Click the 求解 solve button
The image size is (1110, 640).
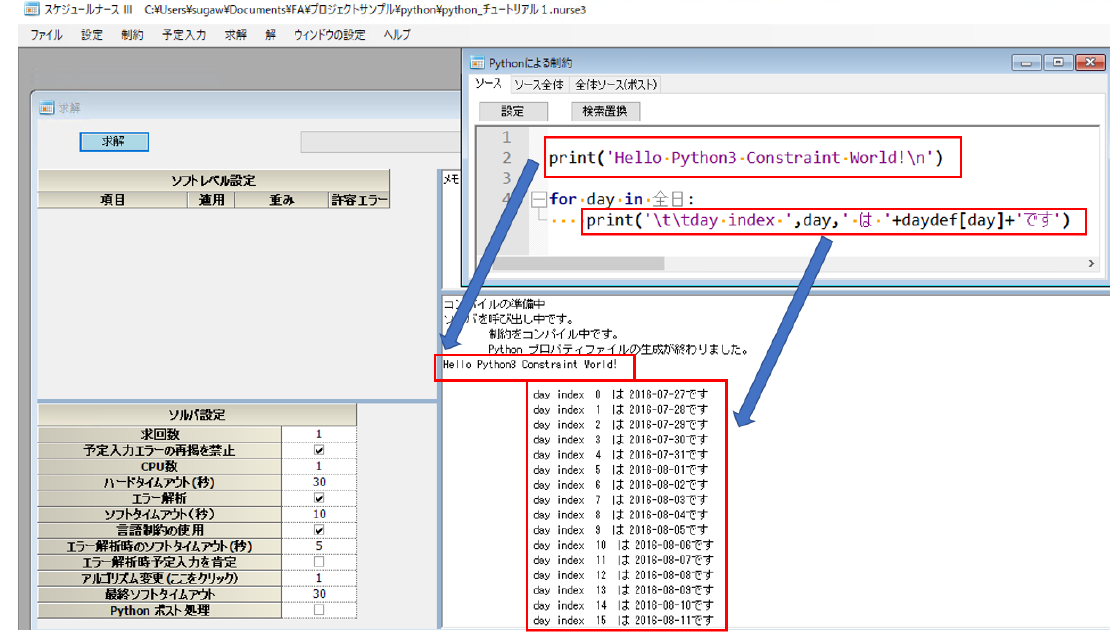[x=114, y=142]
